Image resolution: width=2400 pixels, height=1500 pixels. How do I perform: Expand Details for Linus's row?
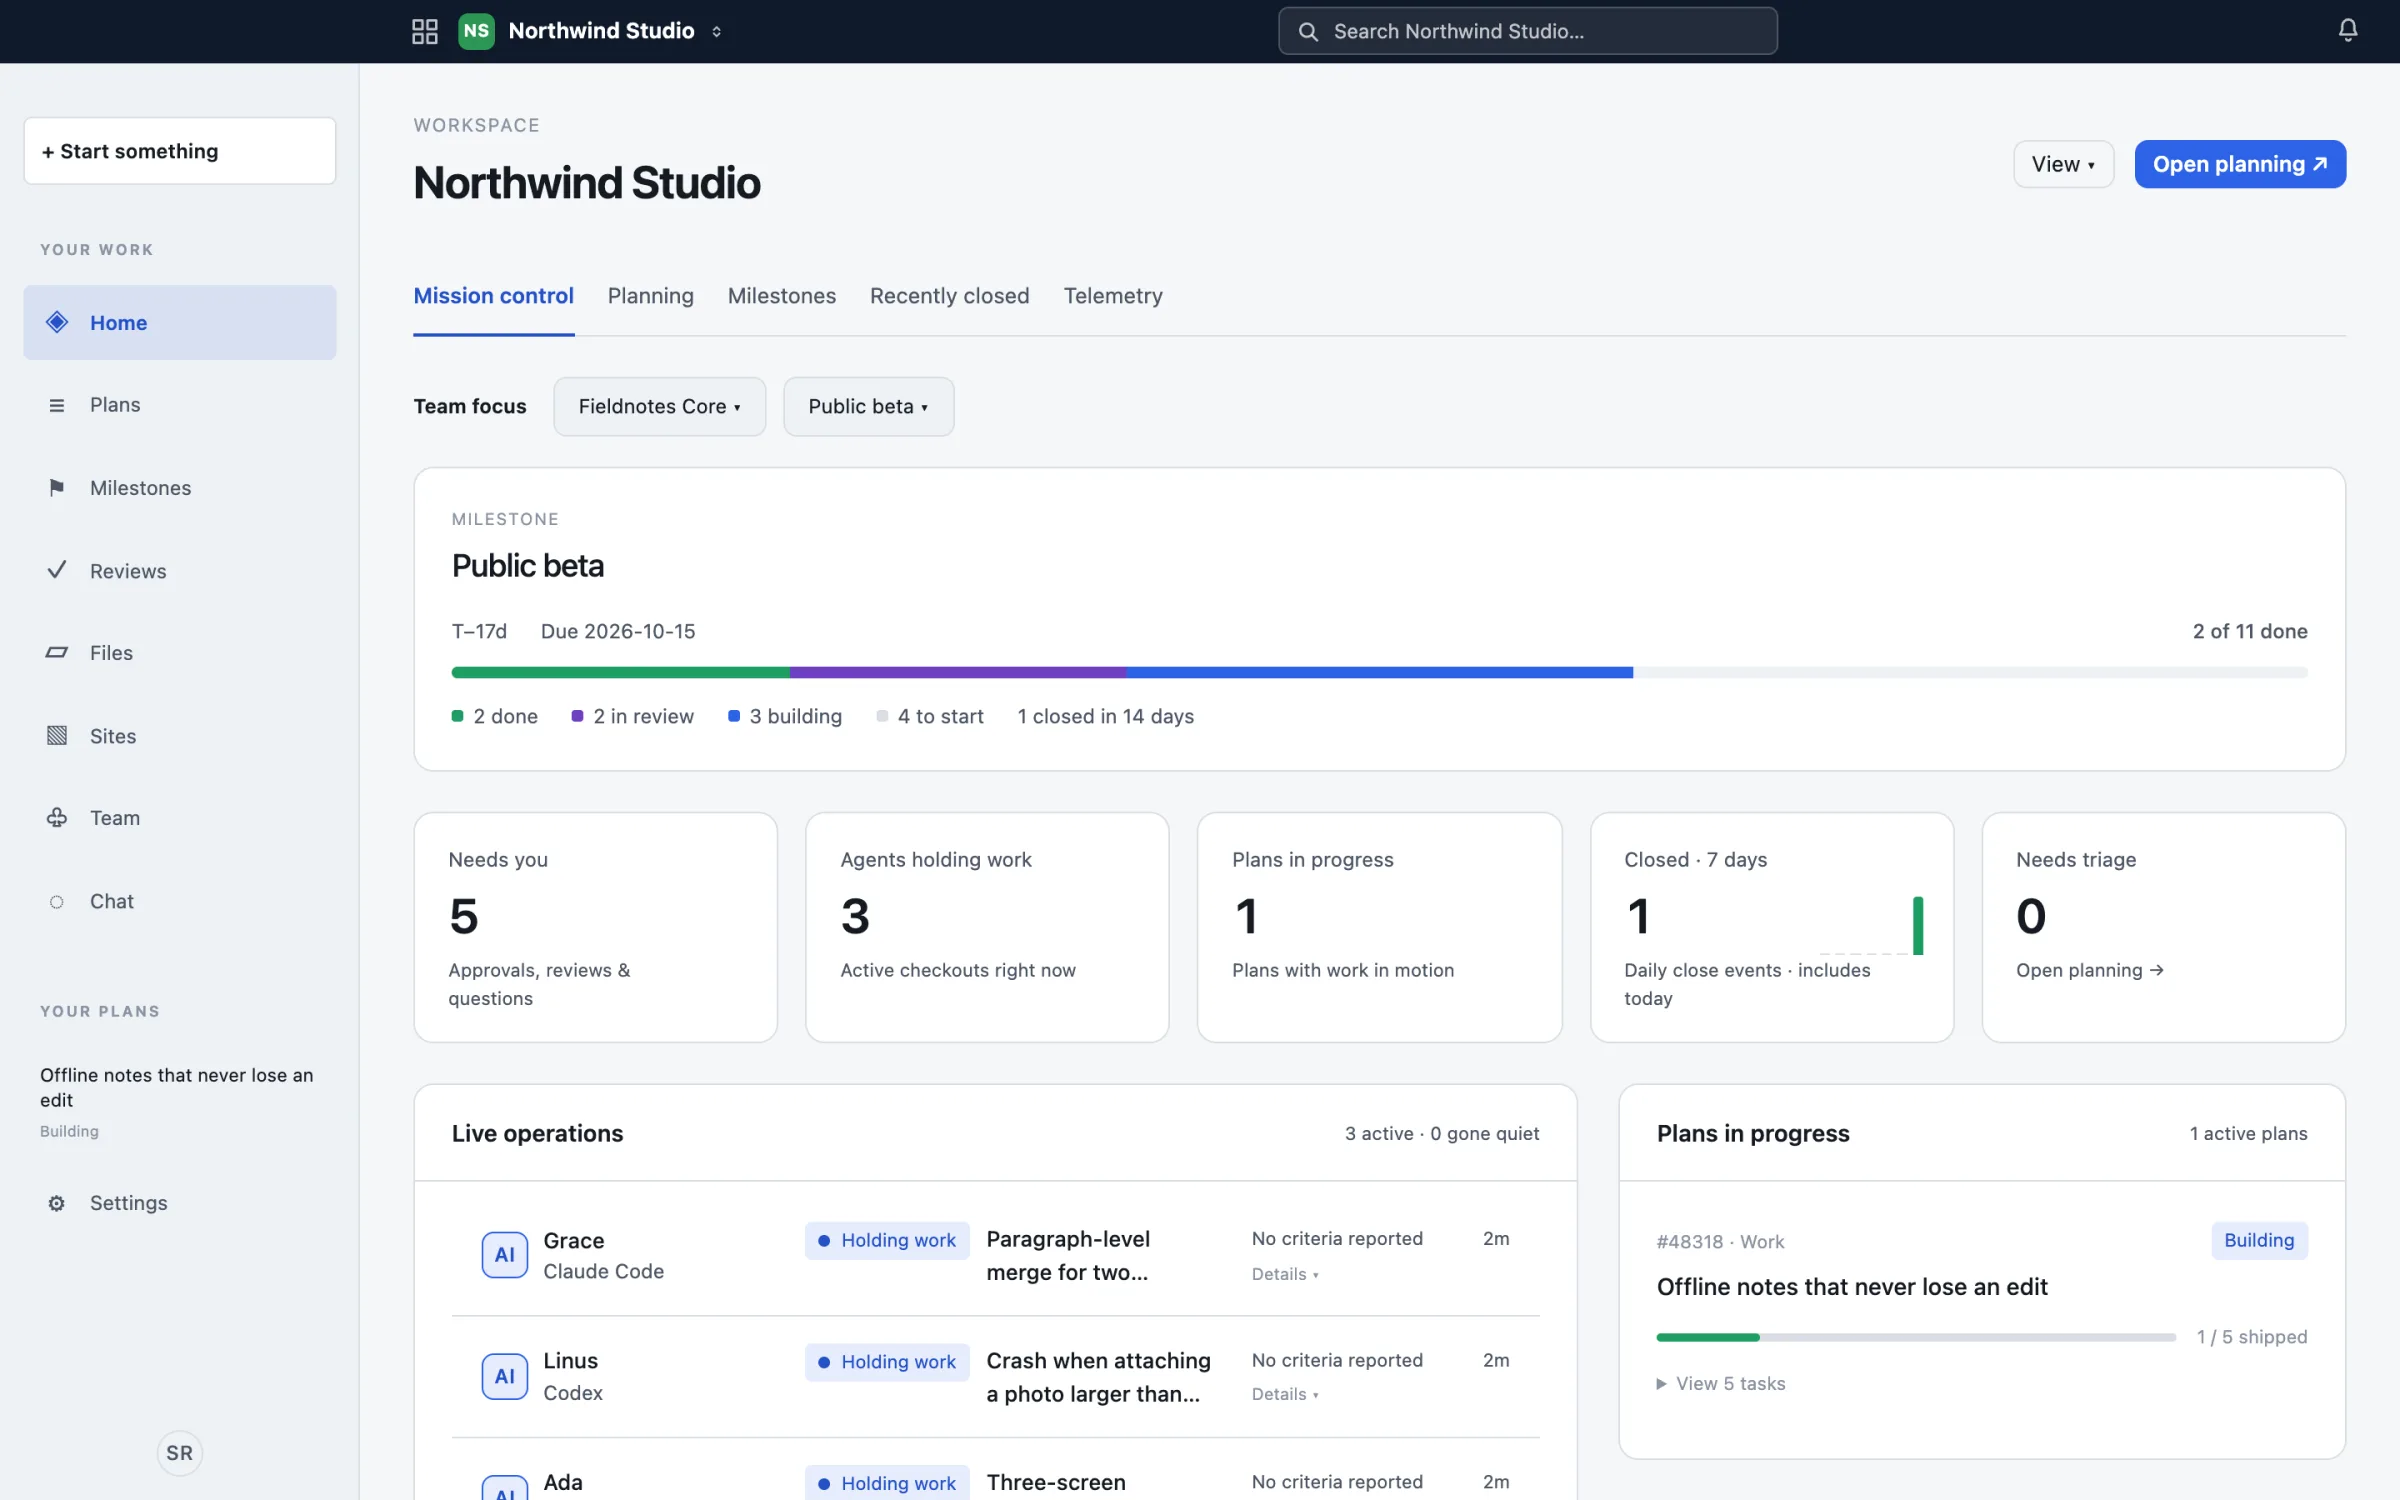(1285, 1394)
